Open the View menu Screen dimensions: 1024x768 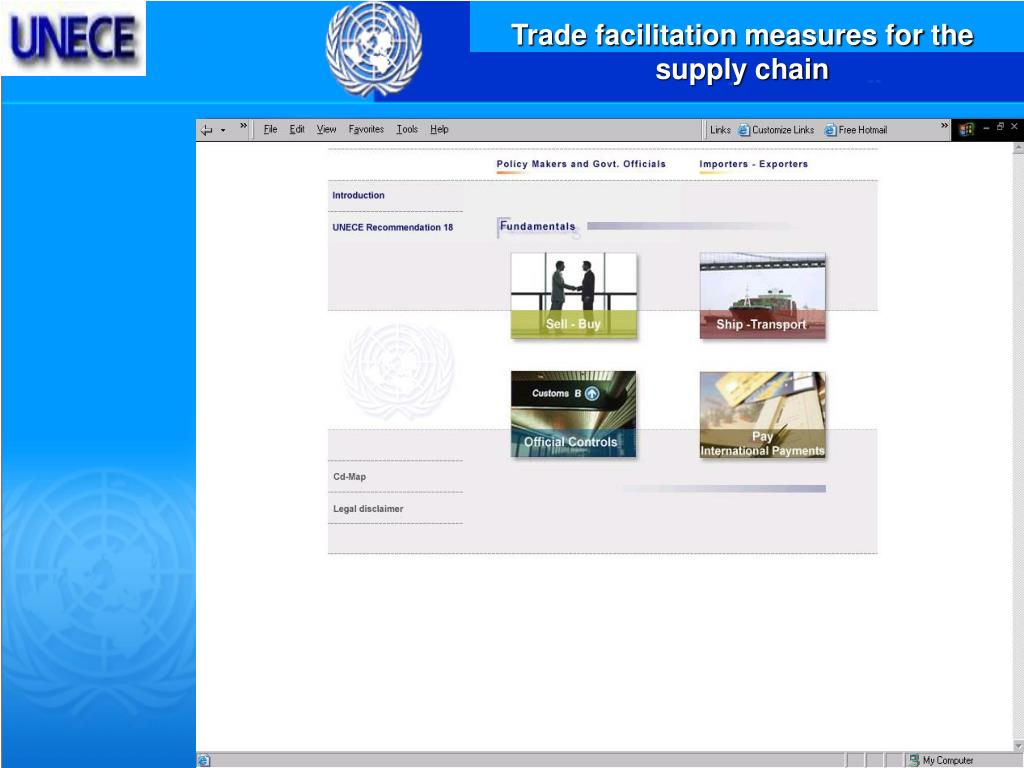click(327, 129)
